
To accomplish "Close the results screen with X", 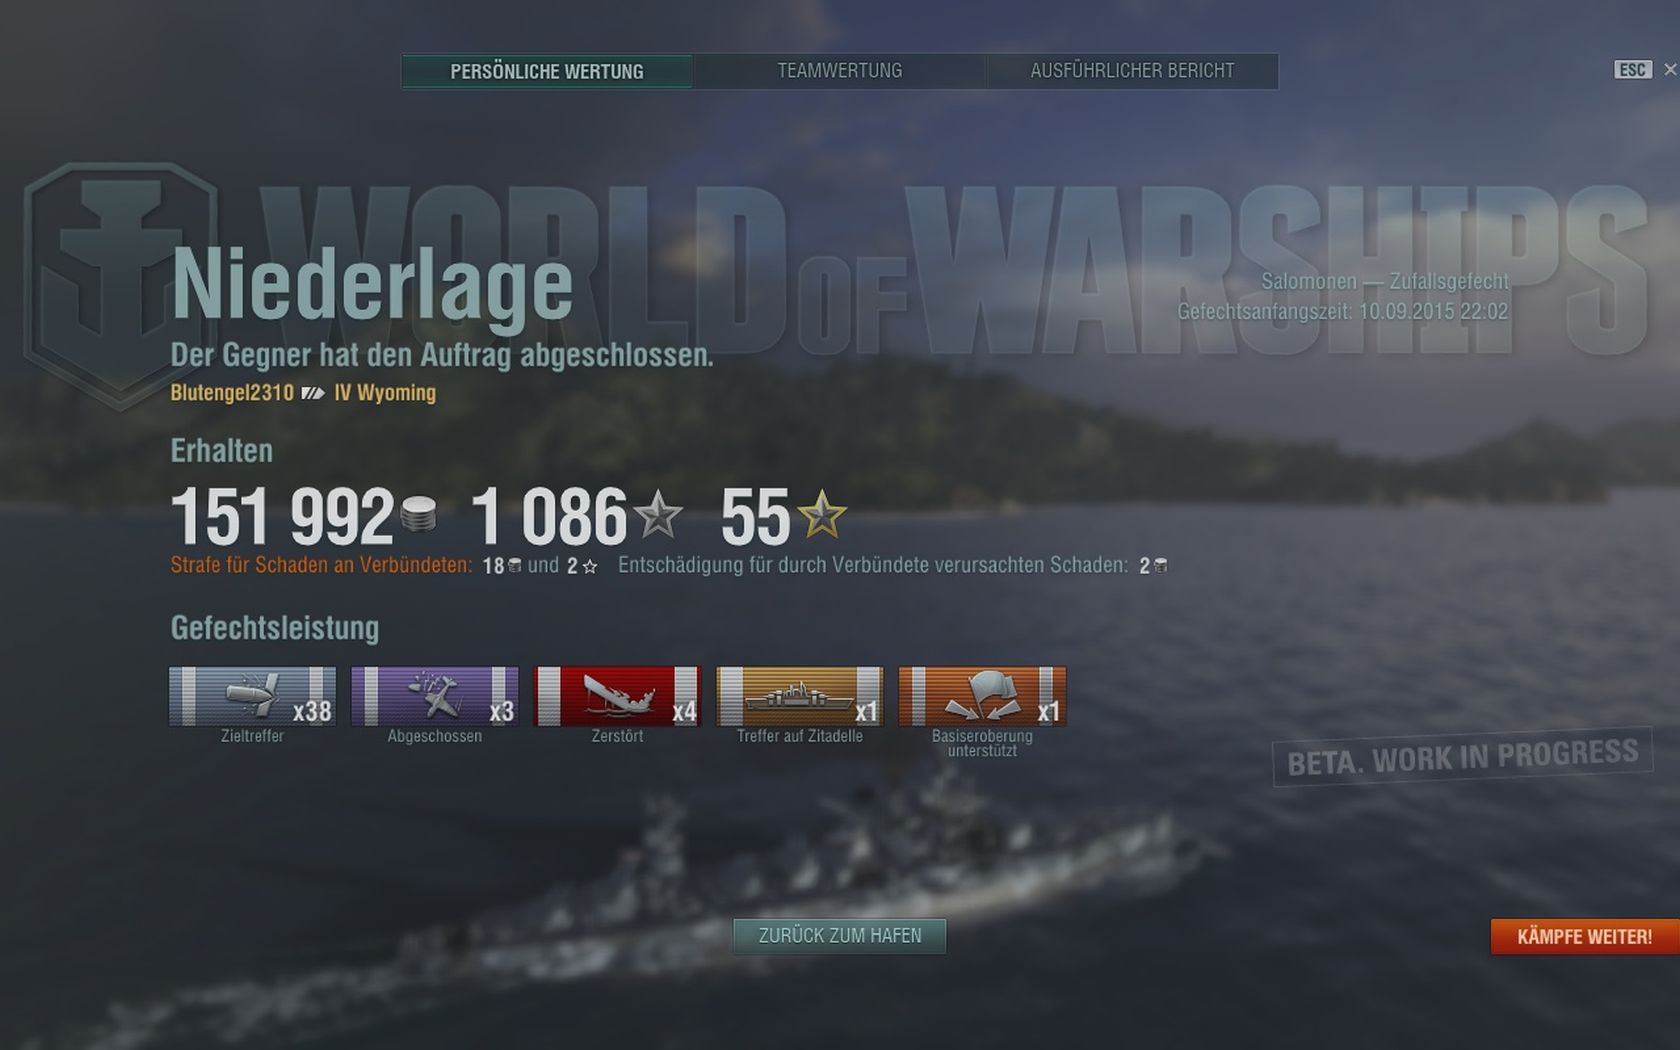I will (x=1670, y=70).
